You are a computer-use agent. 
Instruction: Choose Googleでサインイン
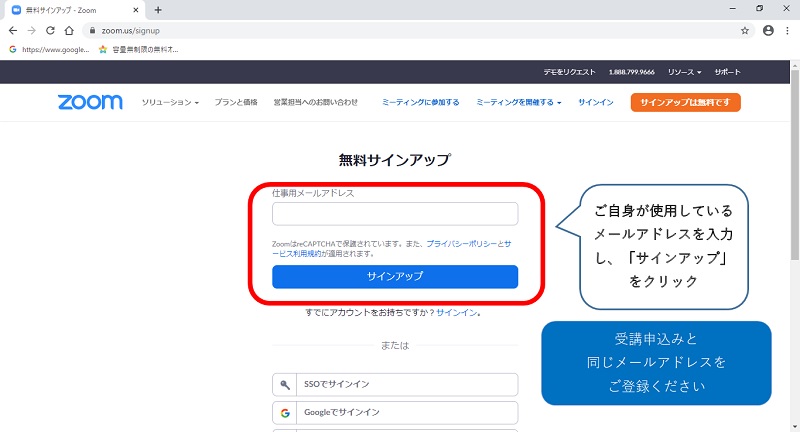pyautogui.click(x=395, y=413)
